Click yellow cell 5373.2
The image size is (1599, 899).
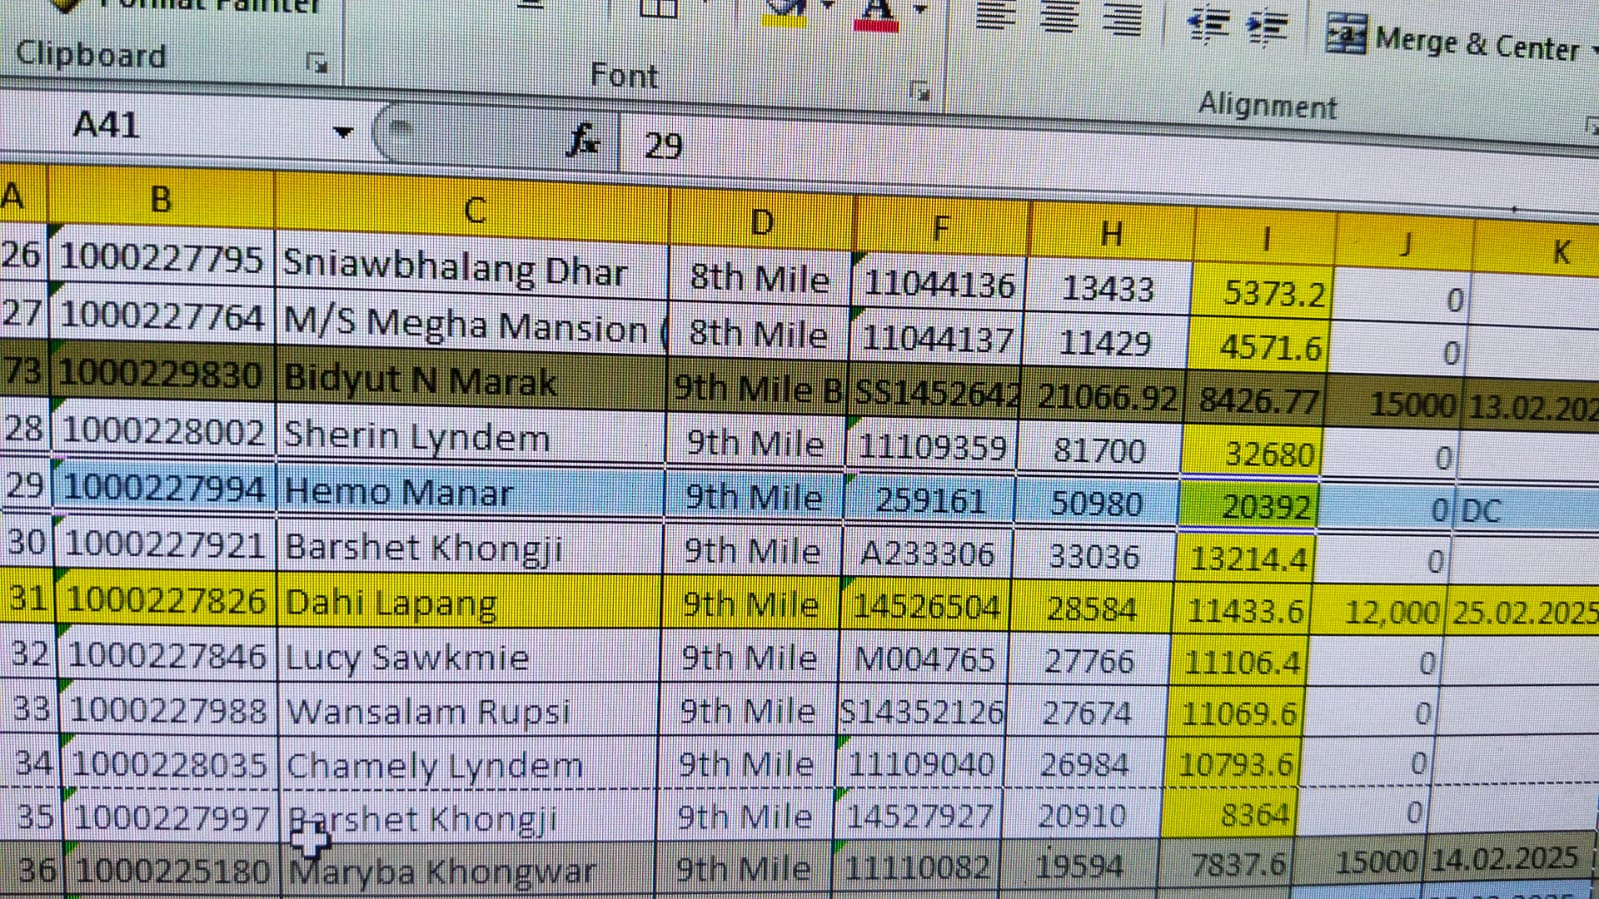pos(1262,293)
